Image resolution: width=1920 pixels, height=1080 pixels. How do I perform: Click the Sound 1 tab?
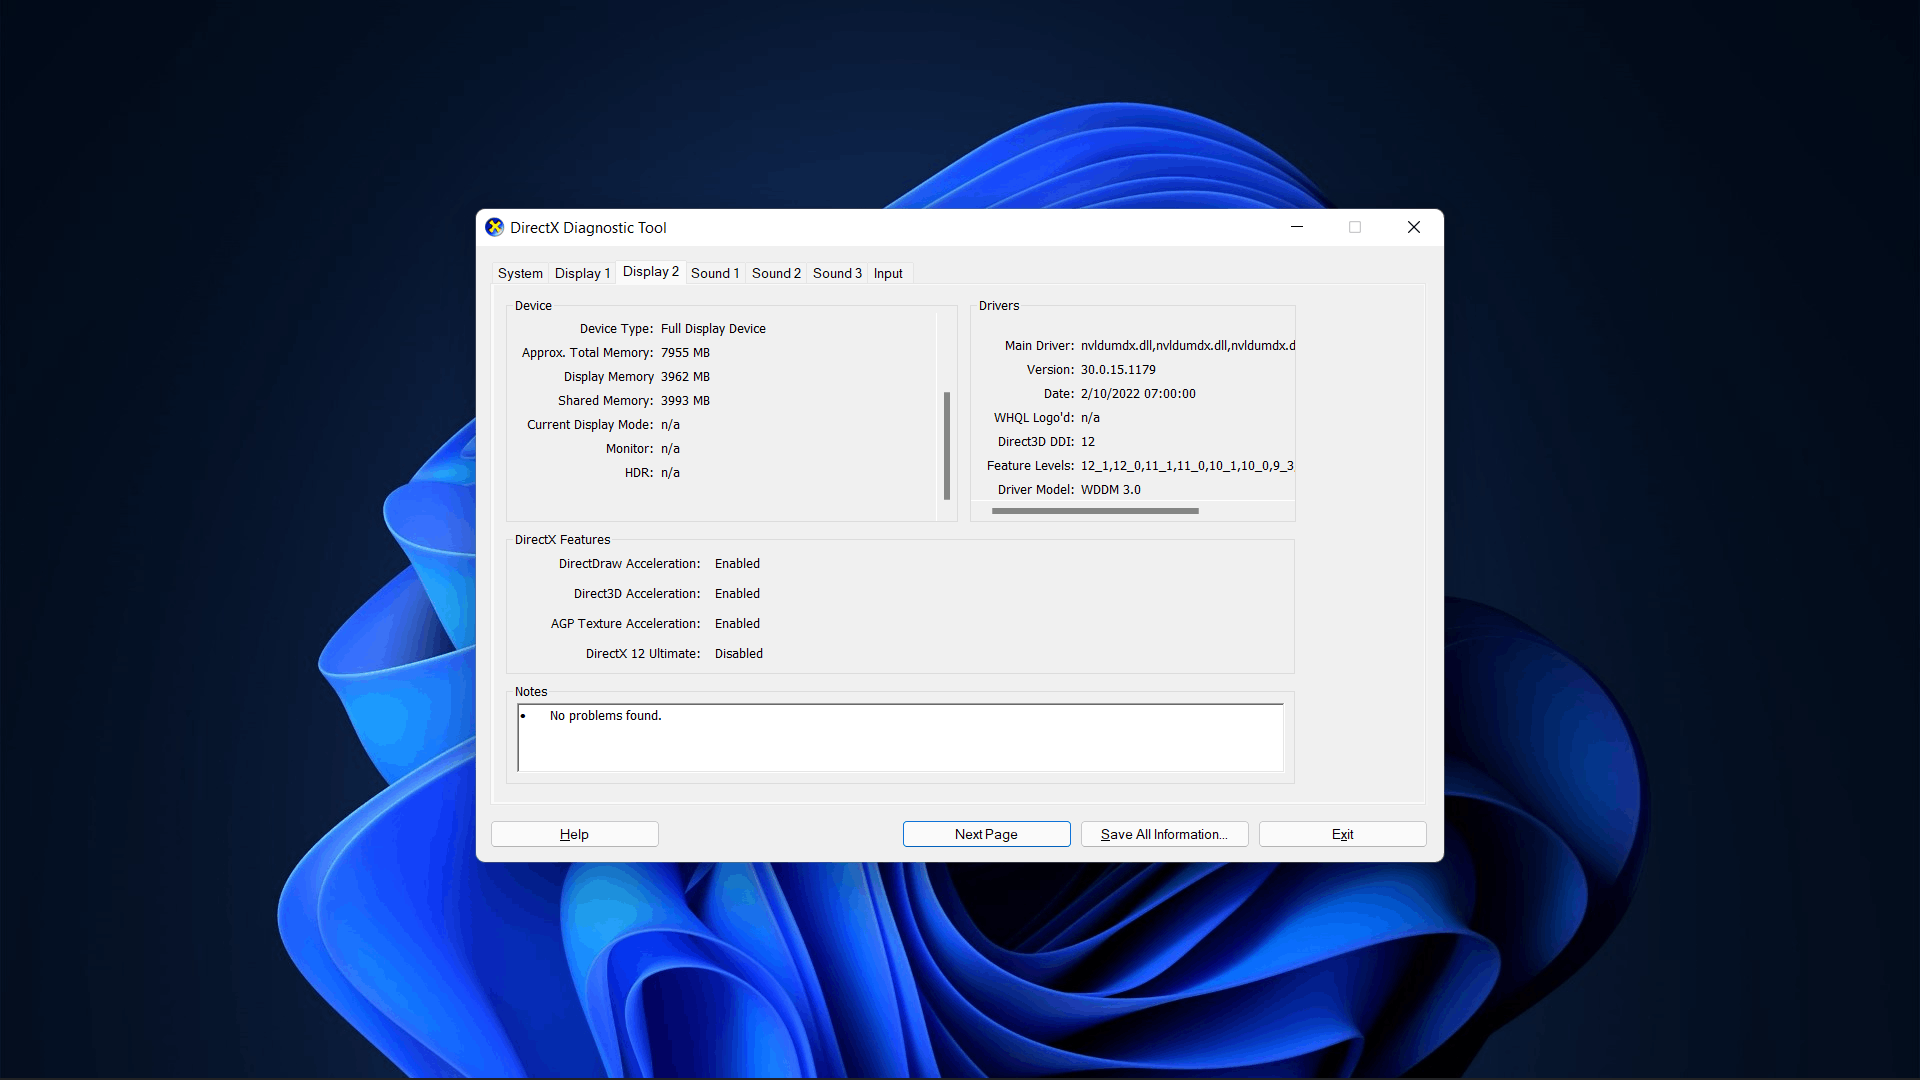(x=715, y=273)
